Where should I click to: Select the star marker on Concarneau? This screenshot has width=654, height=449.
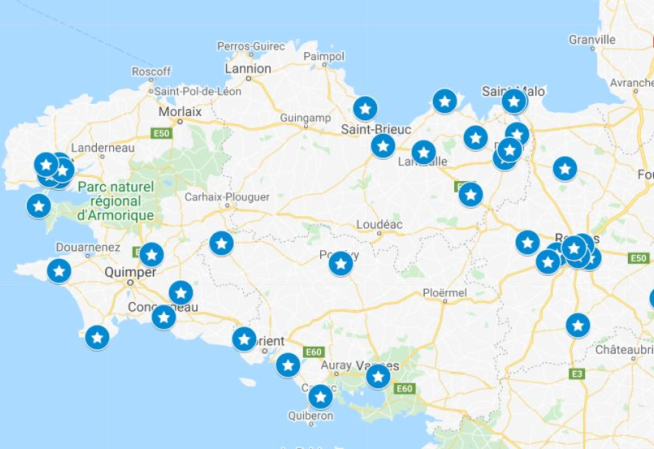click(164, 318)
